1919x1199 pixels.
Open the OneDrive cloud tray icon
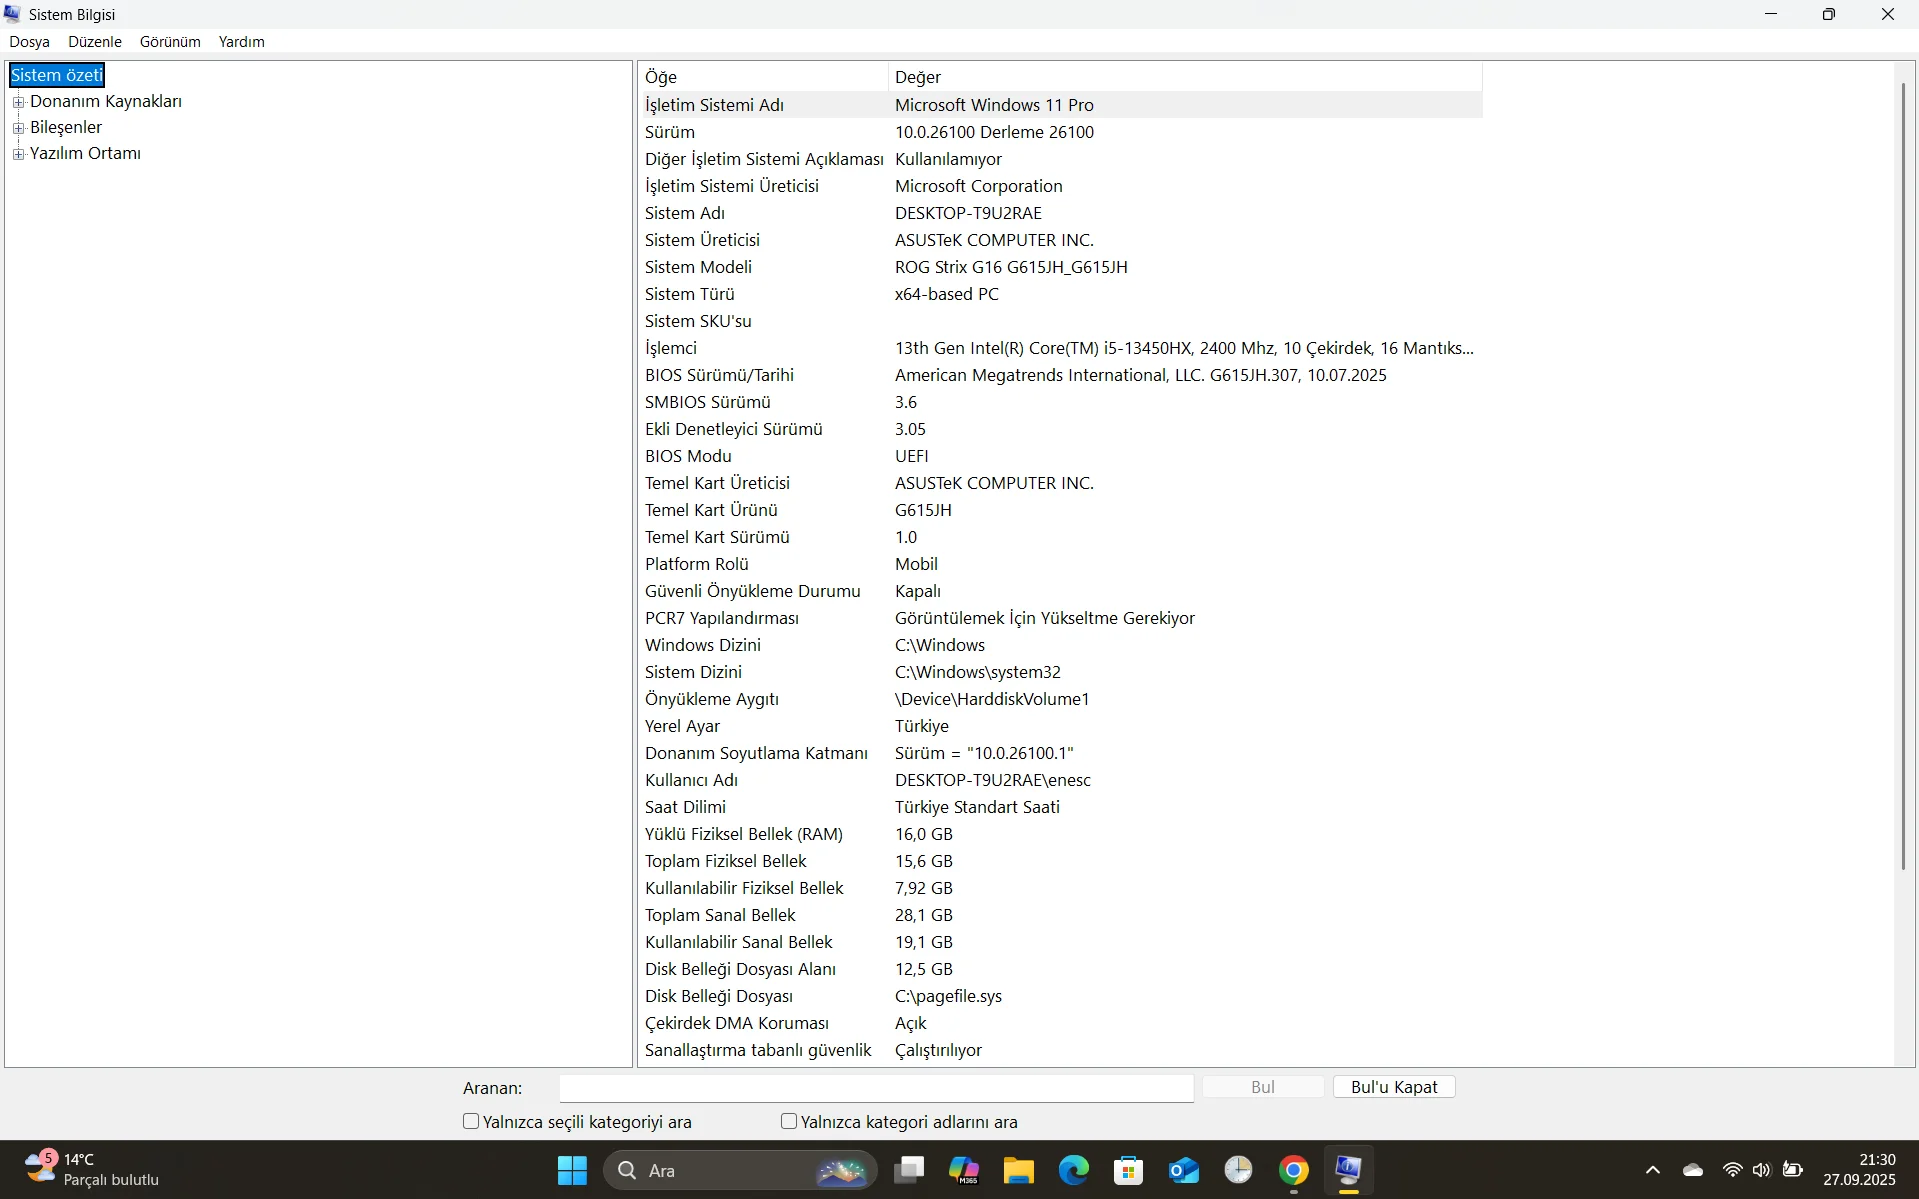[x=1693, y=1170]
